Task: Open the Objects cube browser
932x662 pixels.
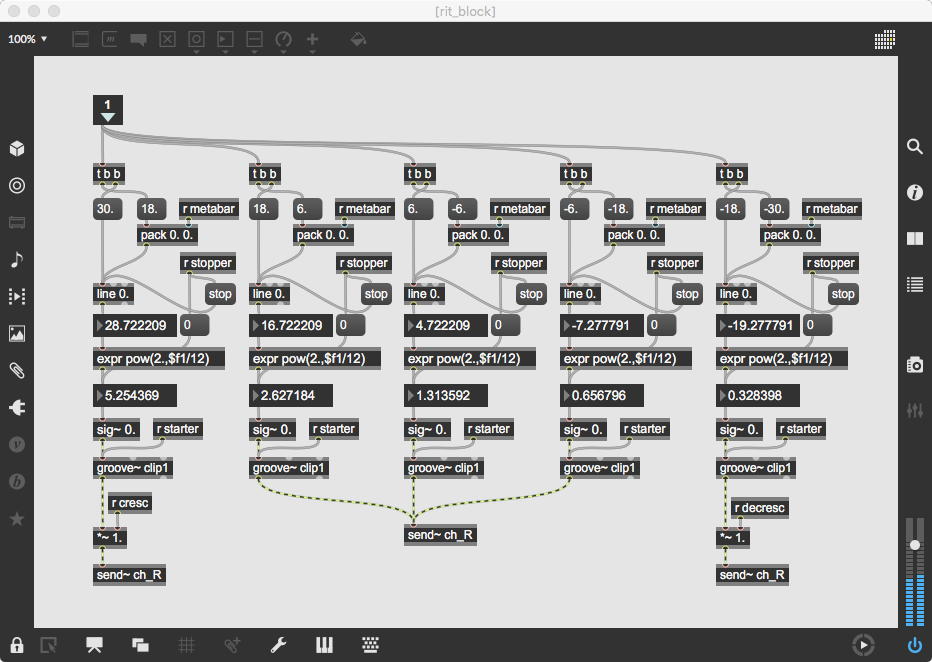Action: 17,149
